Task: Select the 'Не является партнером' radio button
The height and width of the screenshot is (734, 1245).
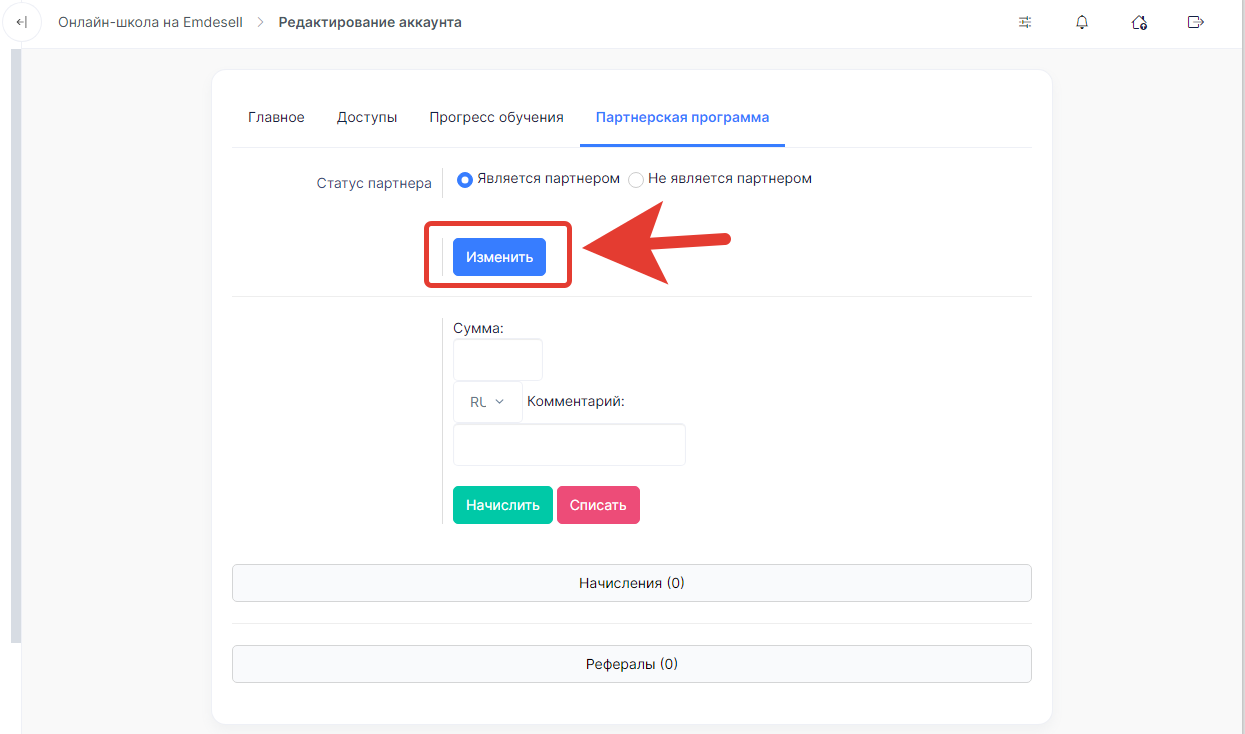Action: click(636, 180)
